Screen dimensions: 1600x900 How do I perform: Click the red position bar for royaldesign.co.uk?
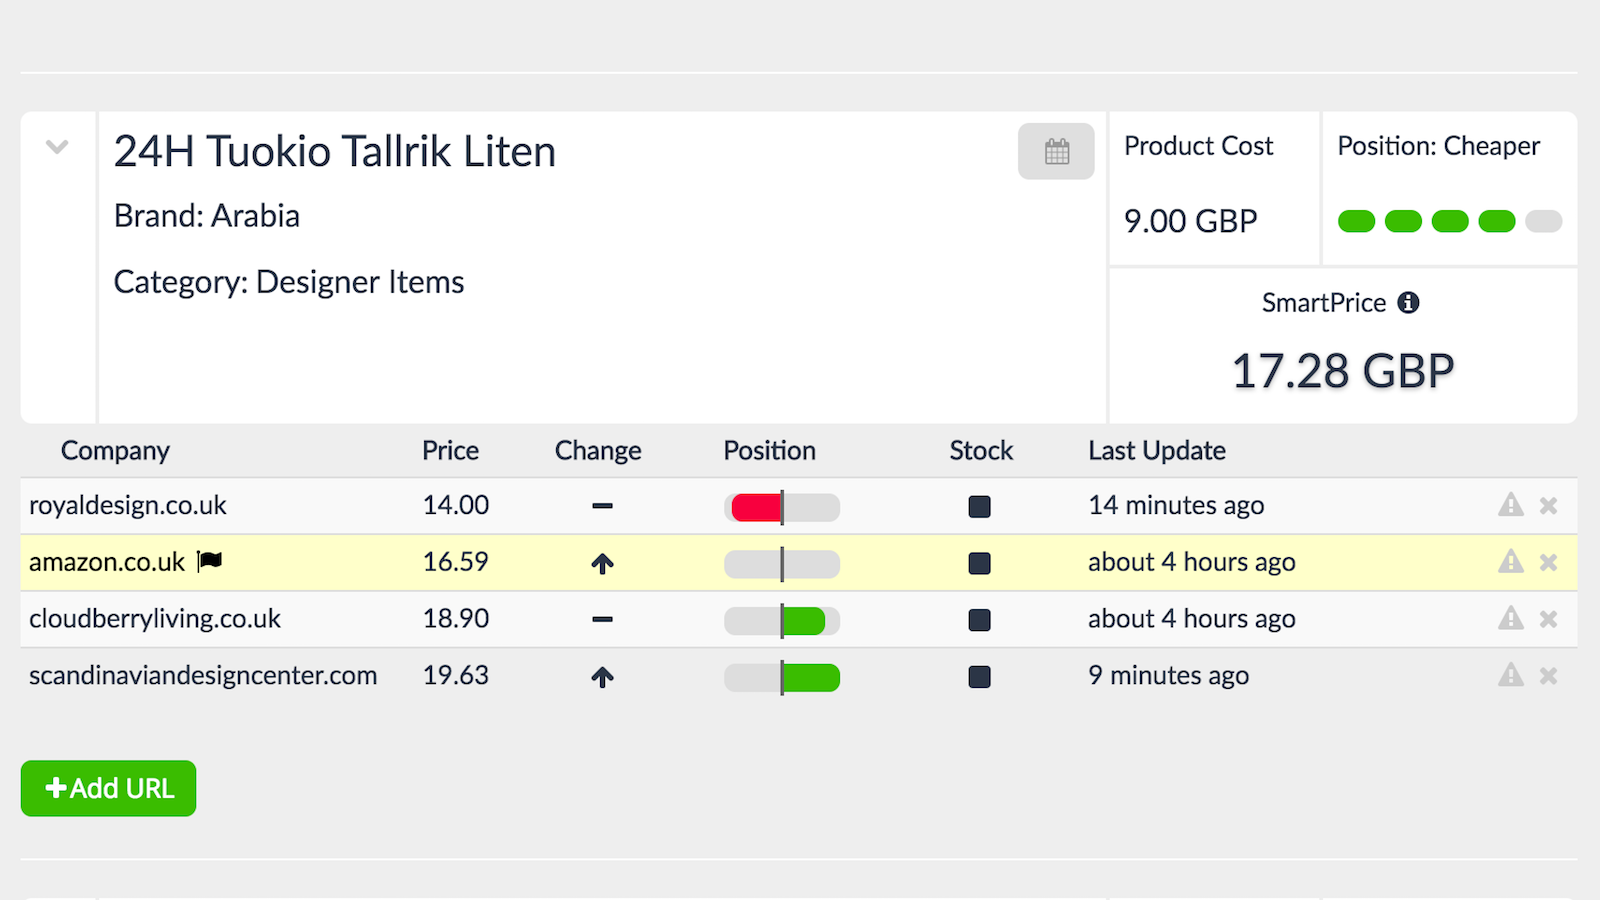756,508
